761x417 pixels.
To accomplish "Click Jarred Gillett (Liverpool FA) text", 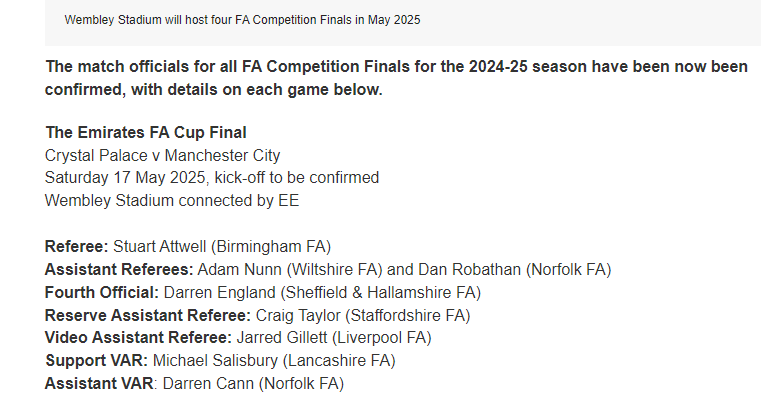I will coord(334,337).
